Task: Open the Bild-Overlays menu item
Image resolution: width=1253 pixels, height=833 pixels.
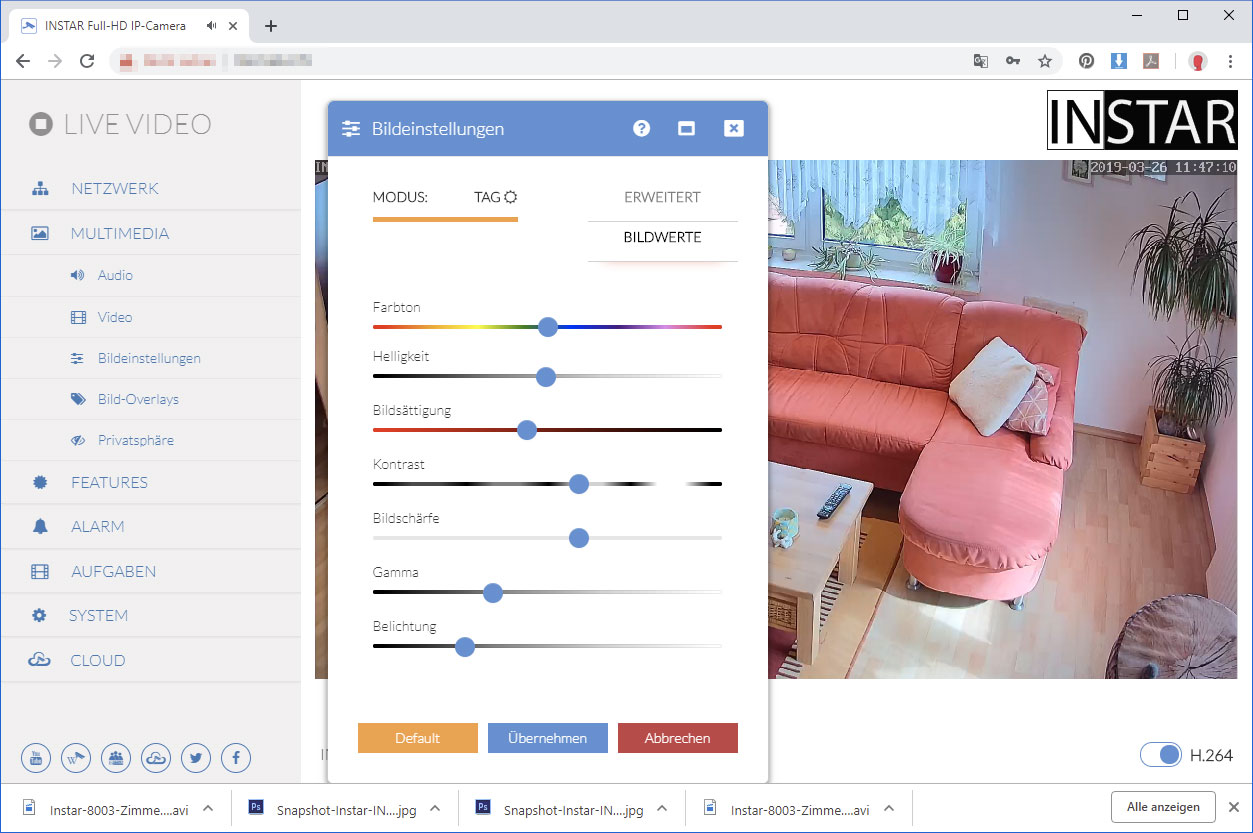Action: (138, 399)
